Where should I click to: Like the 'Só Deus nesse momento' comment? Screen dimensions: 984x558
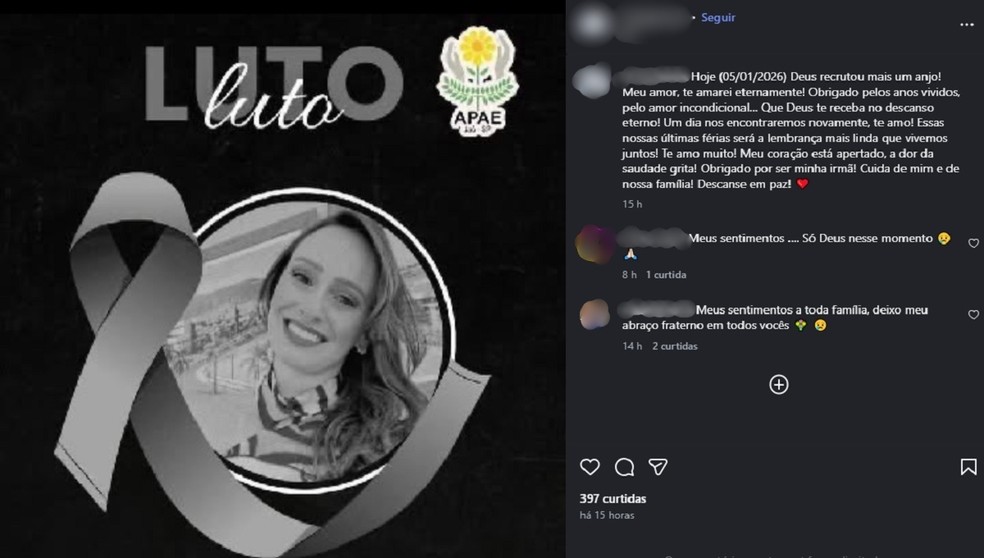(973, 243)
